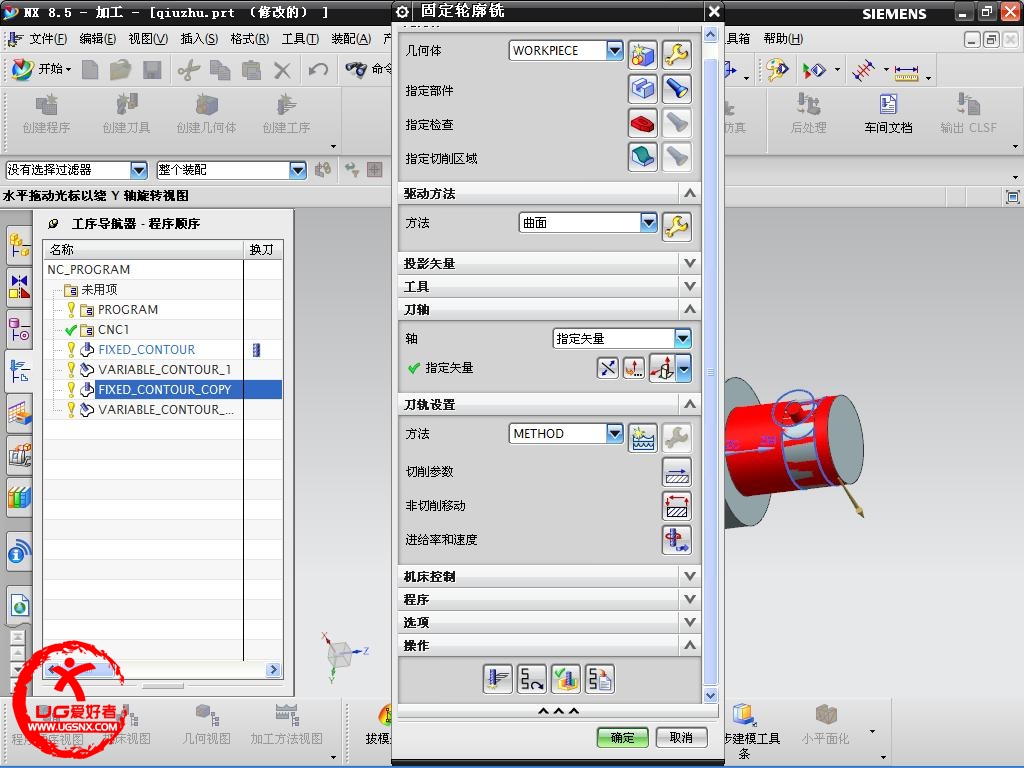Click the undo arrow in the toolbar
Image resolution: width=1024 pixels, height=768 pixels.
[x=318, y=69]
